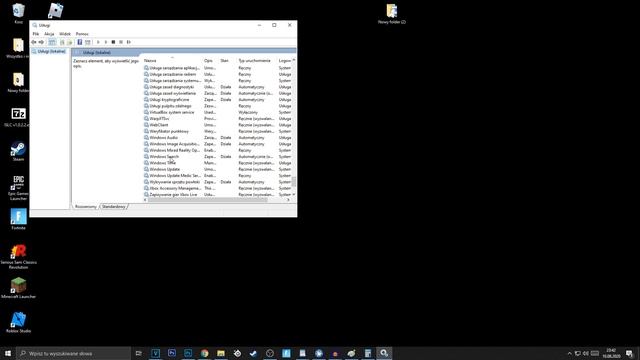Click the taskbar search box
The height and width of the screenshot is (360, 640).
pos(74,353)
